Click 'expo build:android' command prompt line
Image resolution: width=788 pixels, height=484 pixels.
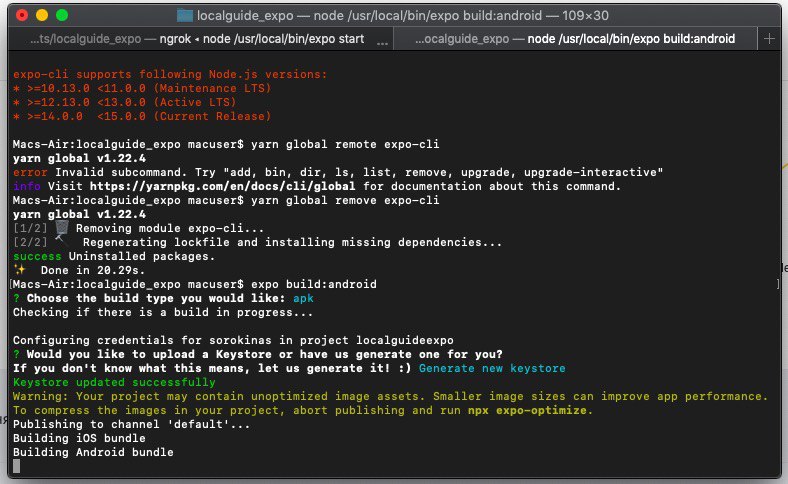(194, 284)
